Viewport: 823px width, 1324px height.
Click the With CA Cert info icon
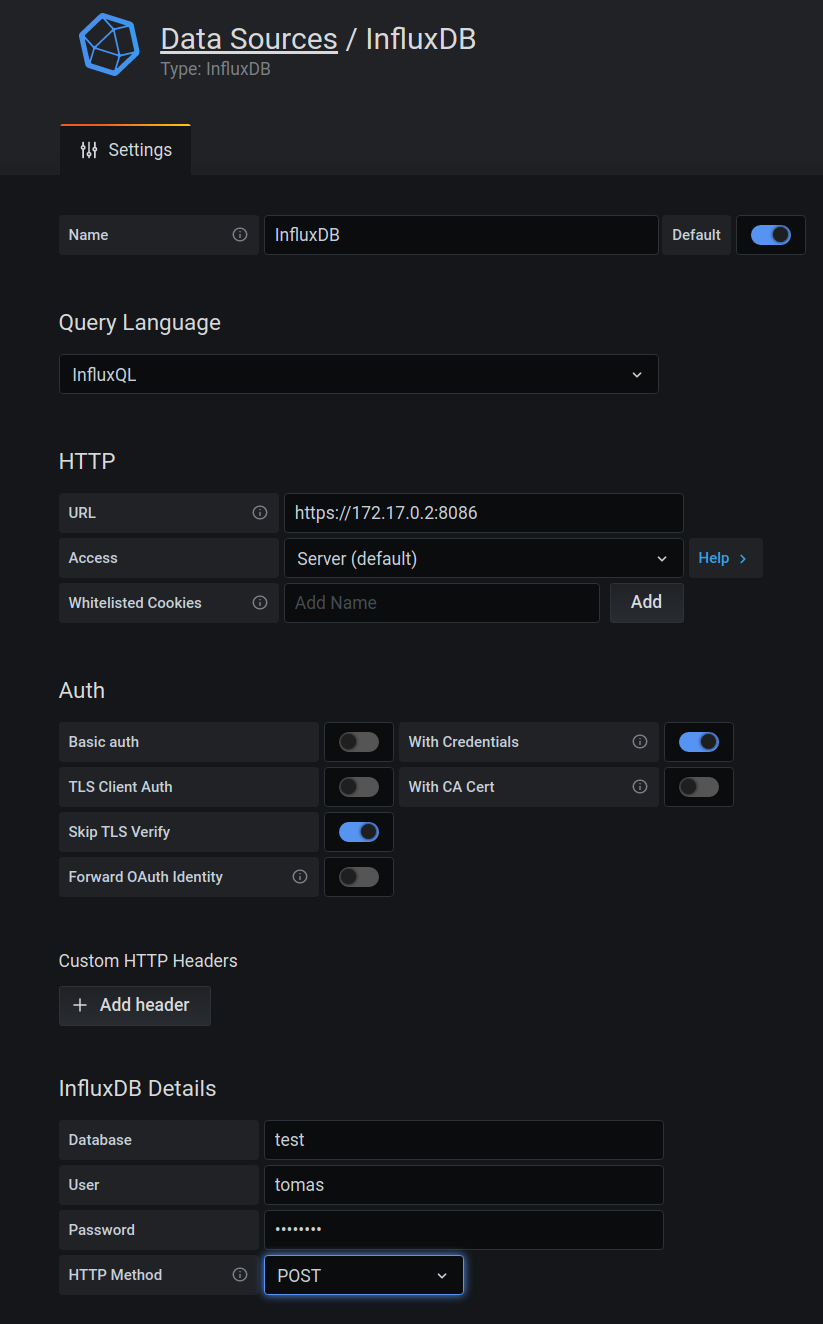point(639,786)
